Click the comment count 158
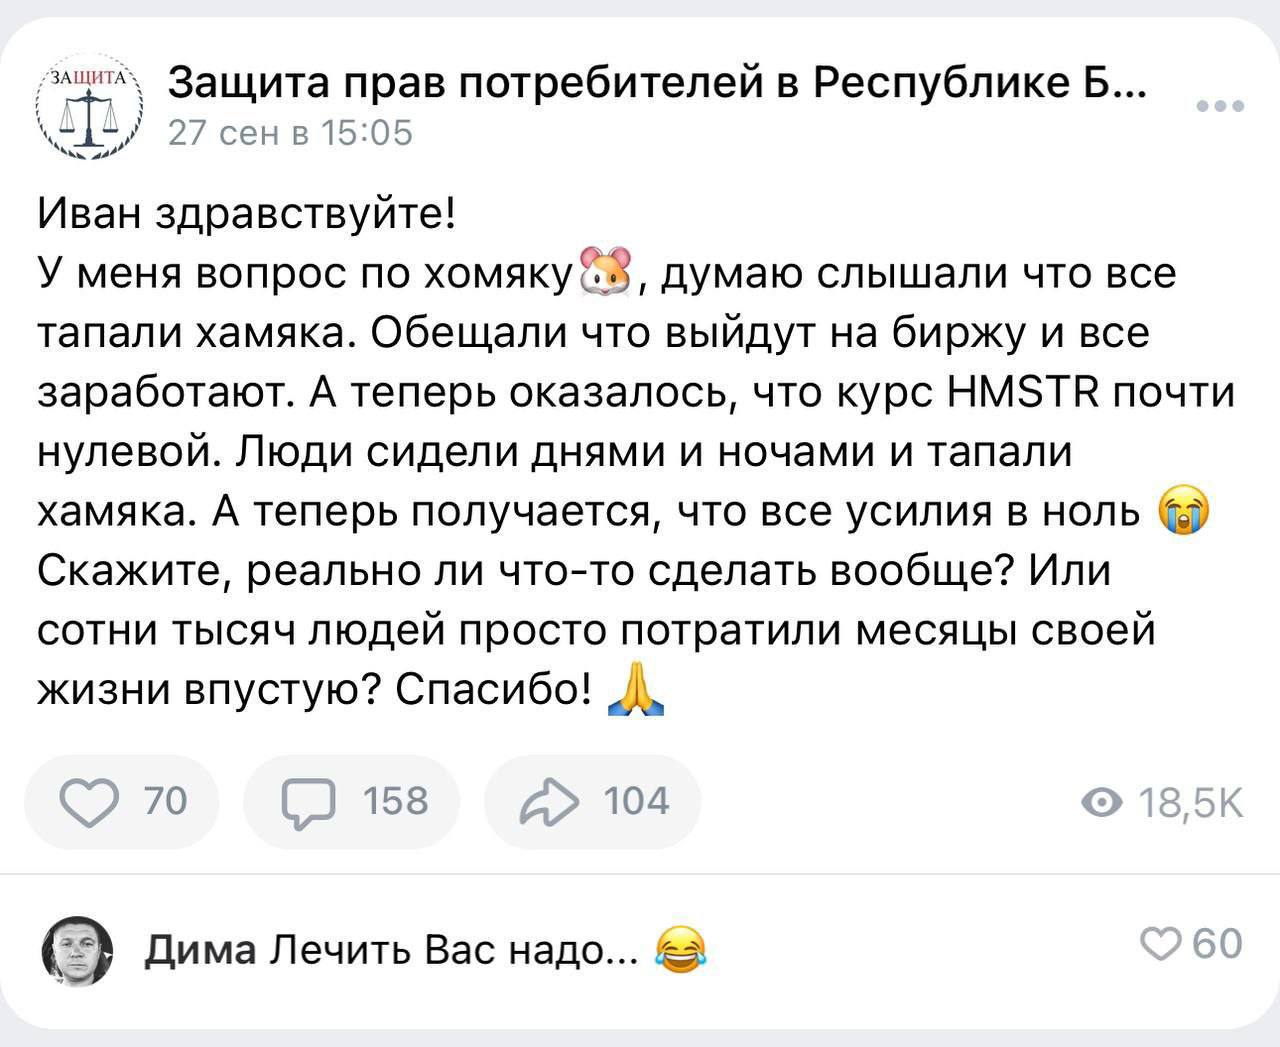 (x=395, y=801)
